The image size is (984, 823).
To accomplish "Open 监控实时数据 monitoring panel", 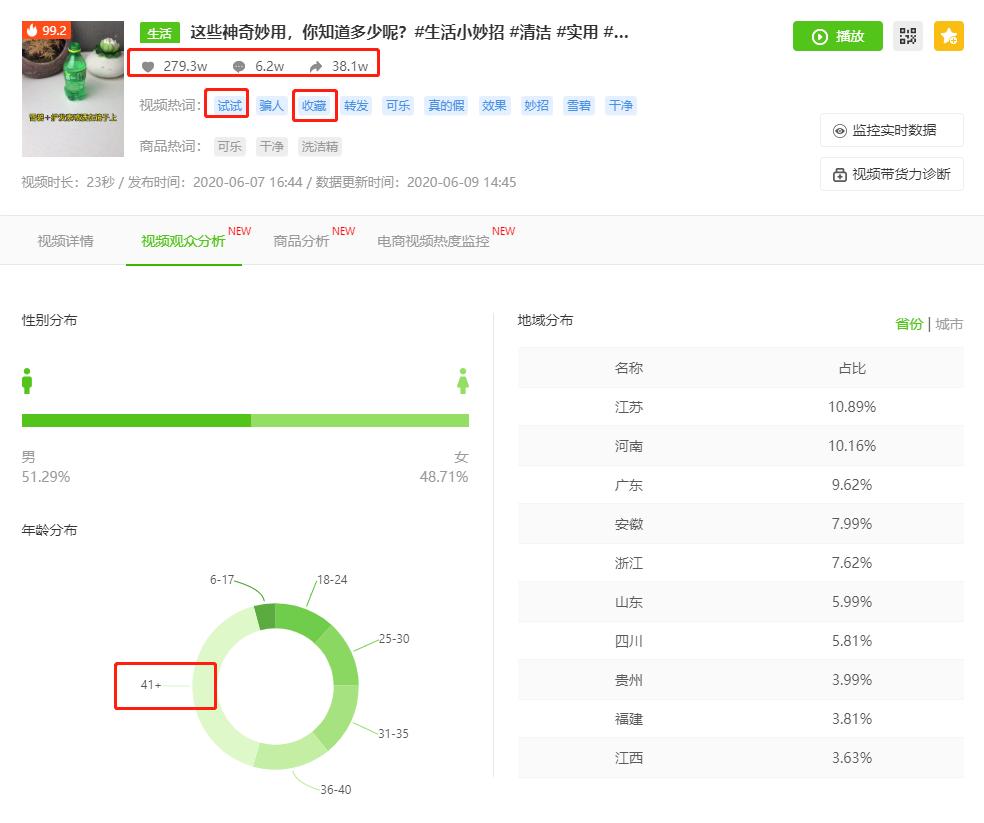I will [x=891, y=130].
